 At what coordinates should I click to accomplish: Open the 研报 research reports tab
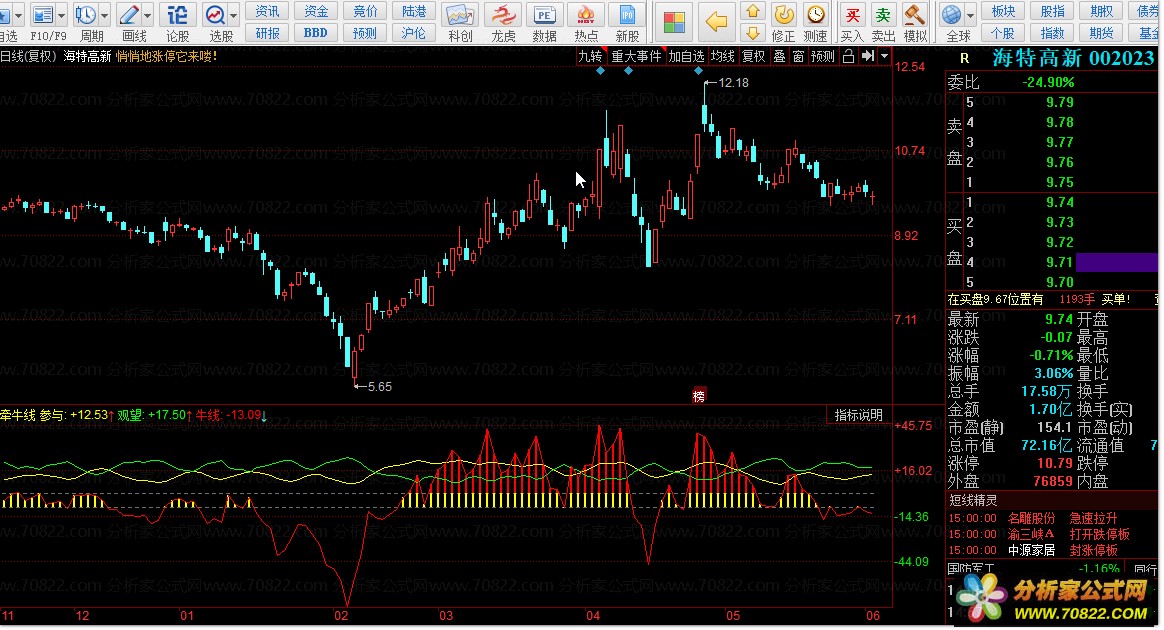pos(267,33)
